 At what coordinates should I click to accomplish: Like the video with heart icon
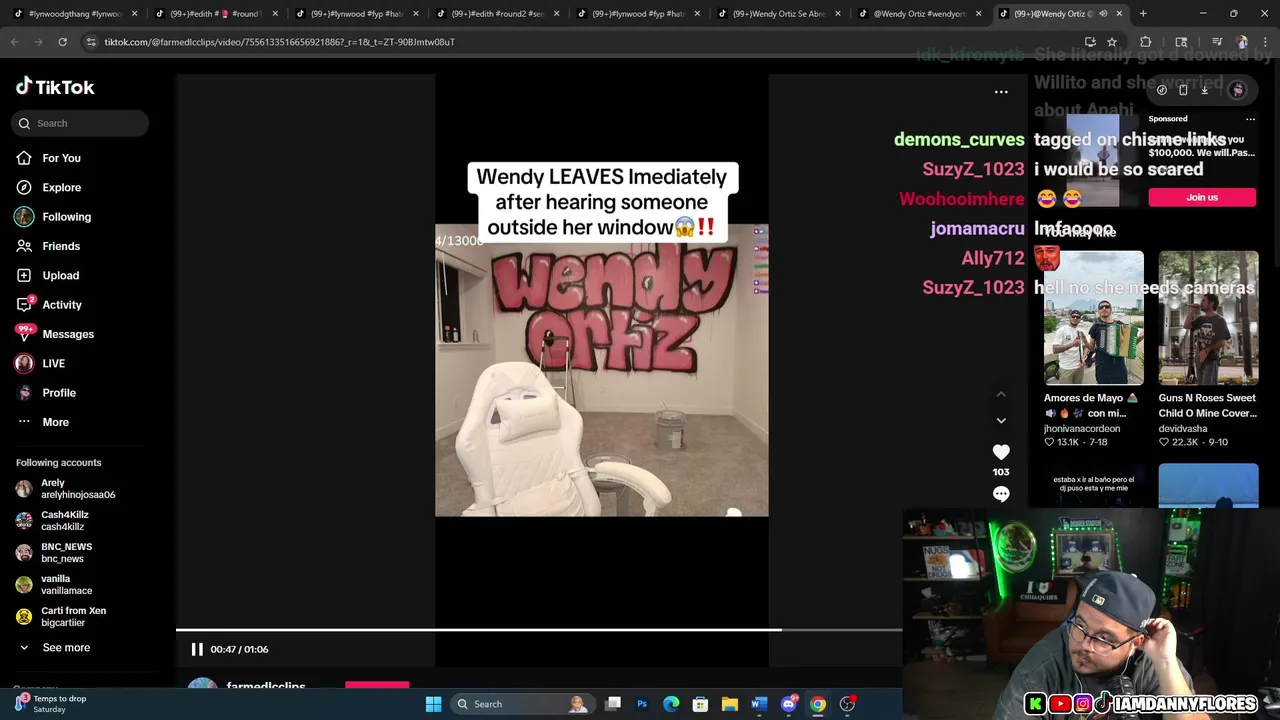[x=1001, y=452]
